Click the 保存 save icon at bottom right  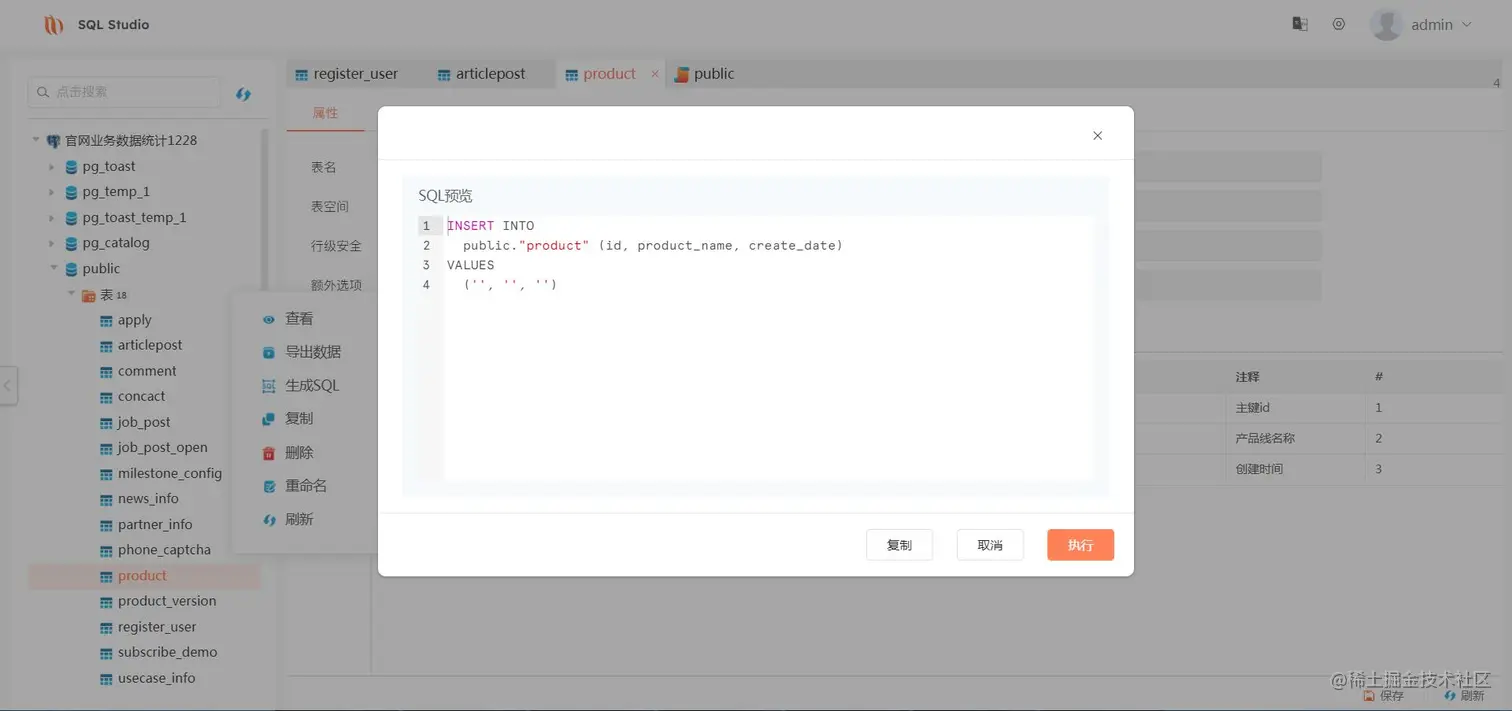1368,695
